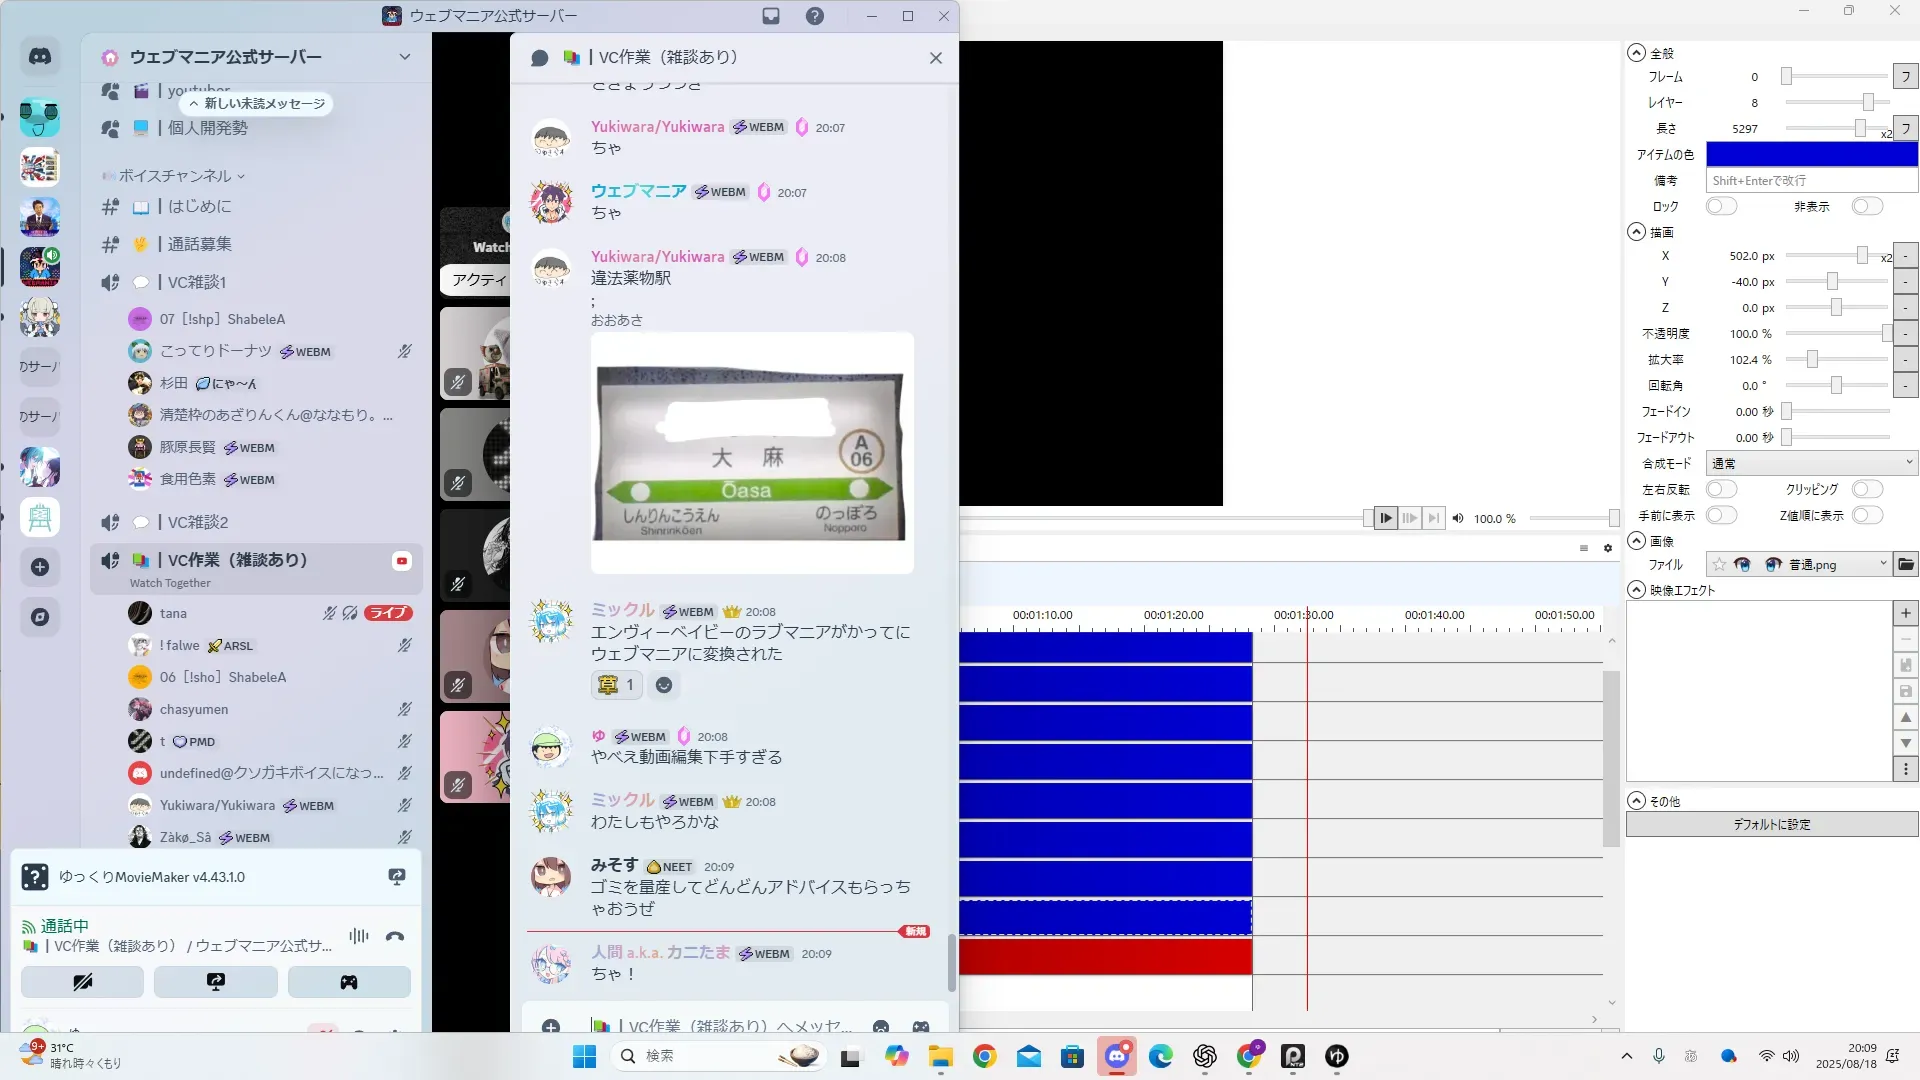Enable the 左右反転 toggle
The width and height of the screenshot is (1920, 1080).
pos(1720,489)
